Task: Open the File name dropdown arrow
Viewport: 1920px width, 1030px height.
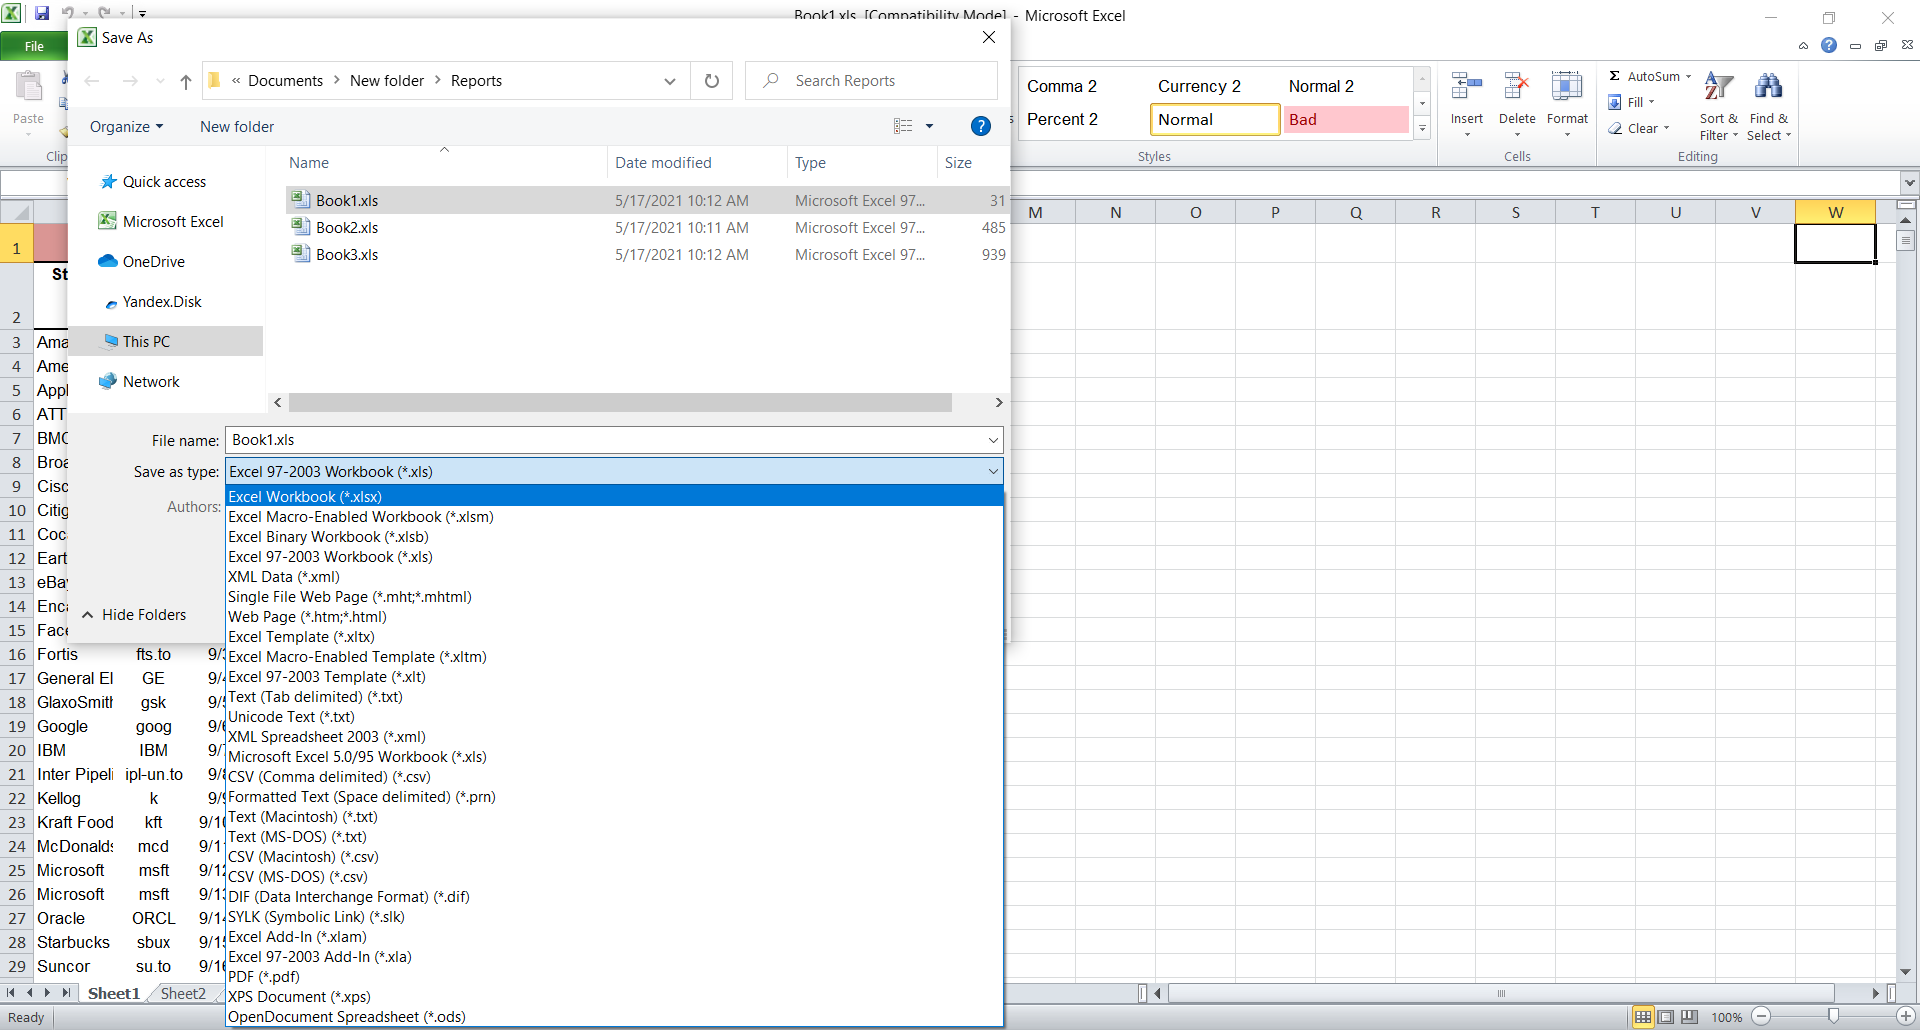Action: tap(992, 440)
